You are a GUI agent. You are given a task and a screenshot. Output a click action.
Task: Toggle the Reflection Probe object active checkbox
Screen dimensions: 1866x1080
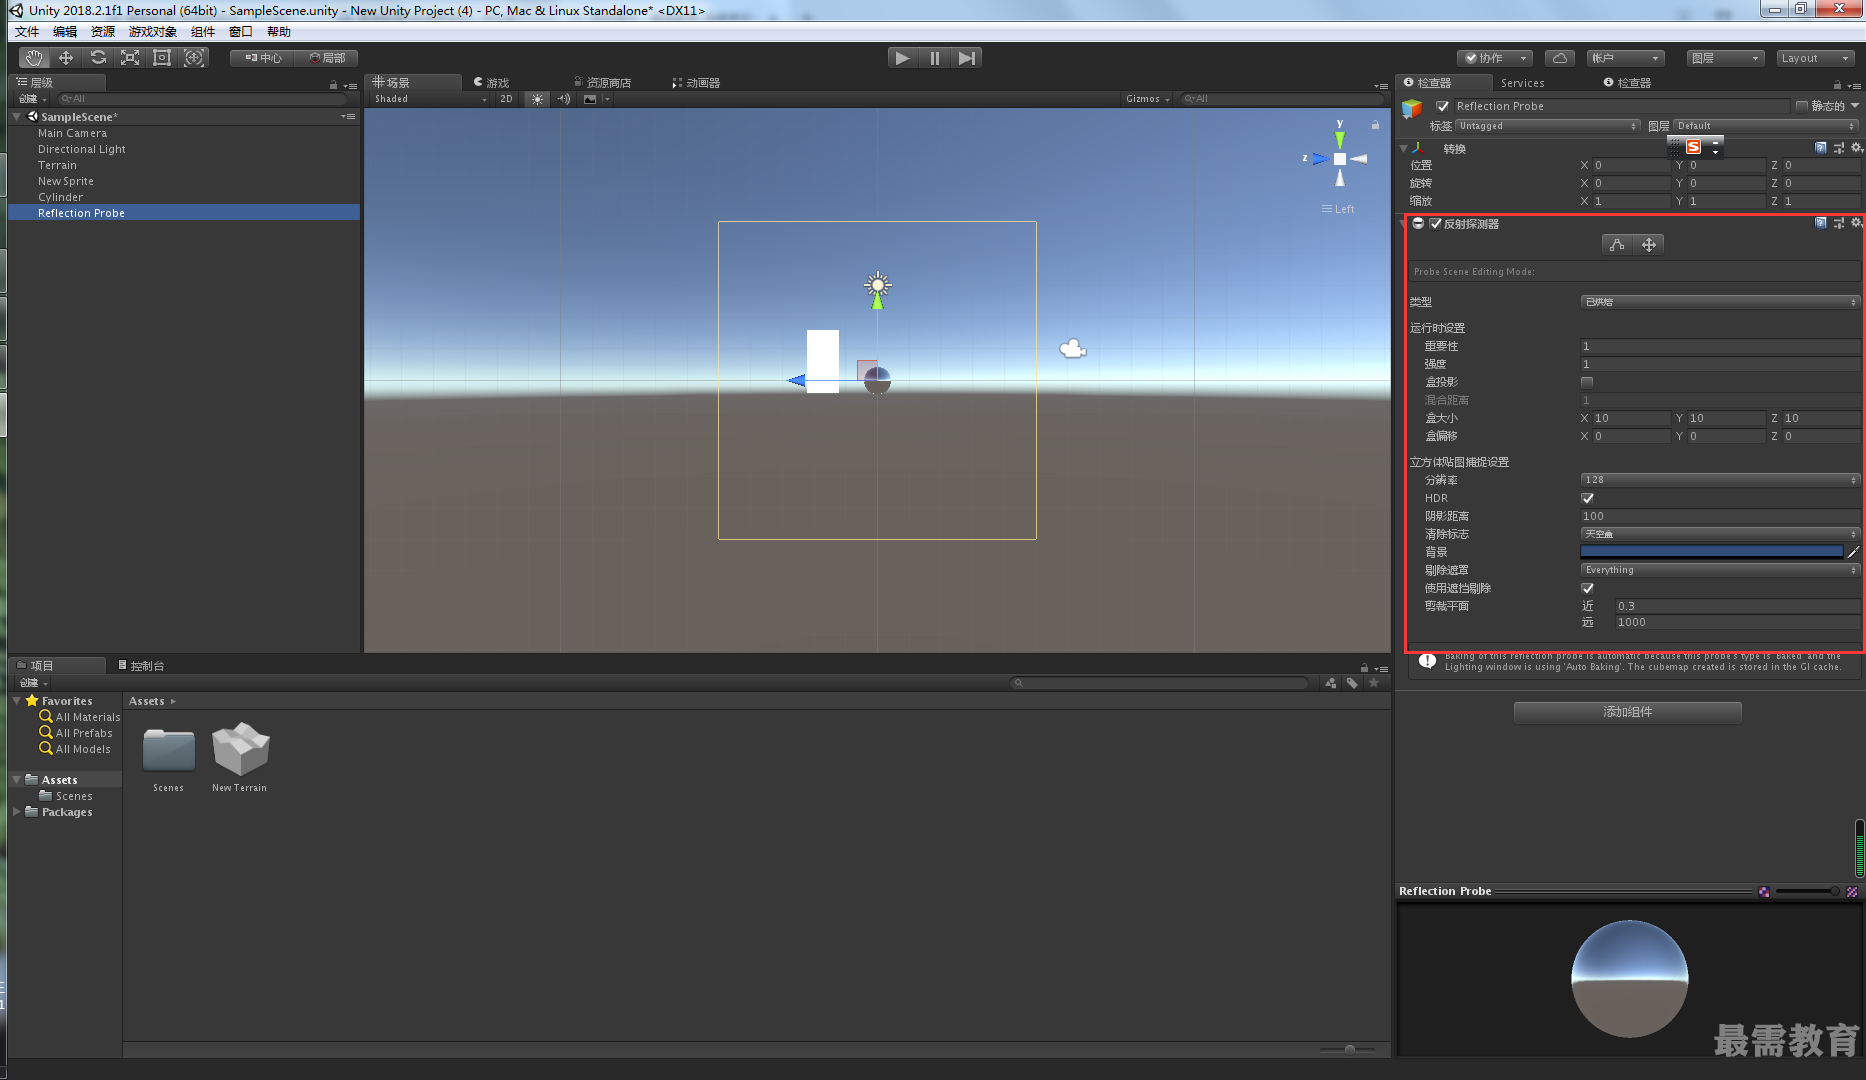(1442, 106)
